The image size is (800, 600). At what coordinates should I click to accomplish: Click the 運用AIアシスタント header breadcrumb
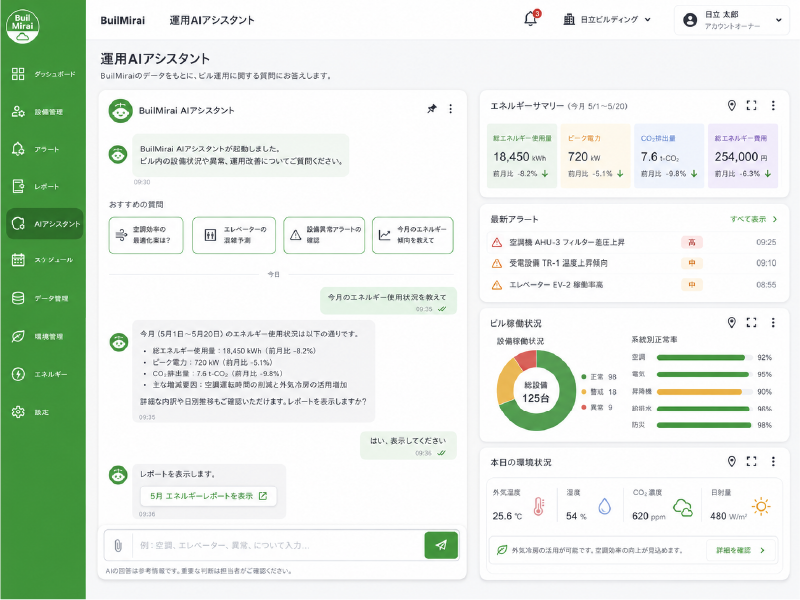coord(212,20)
